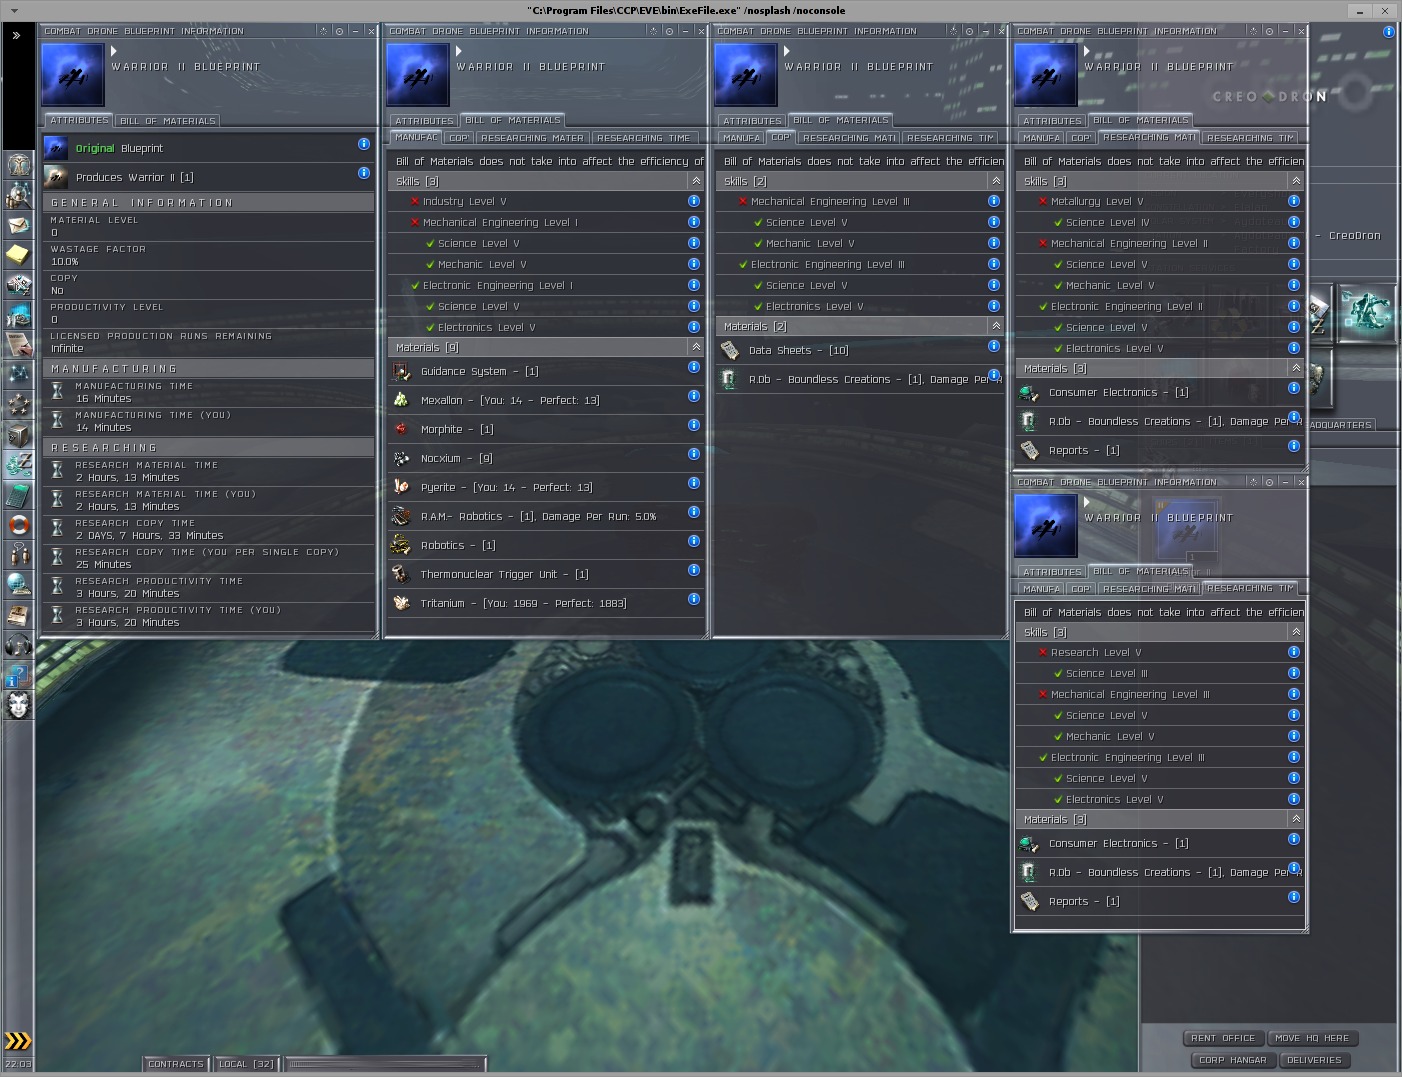This screenshot has height=1077, width=1402.
Task: Click the bar beside Local [32]
Action: (x=385, y=1064)
